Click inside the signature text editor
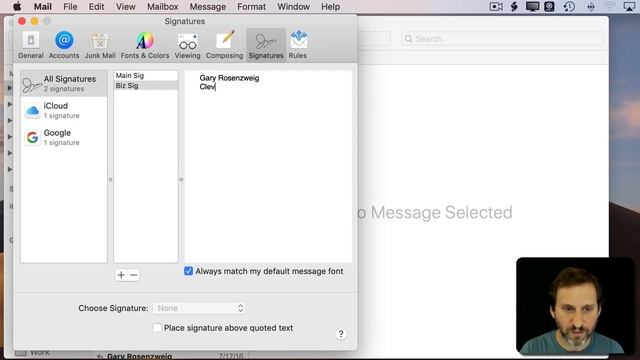640x360 pixels. [268, 167]
